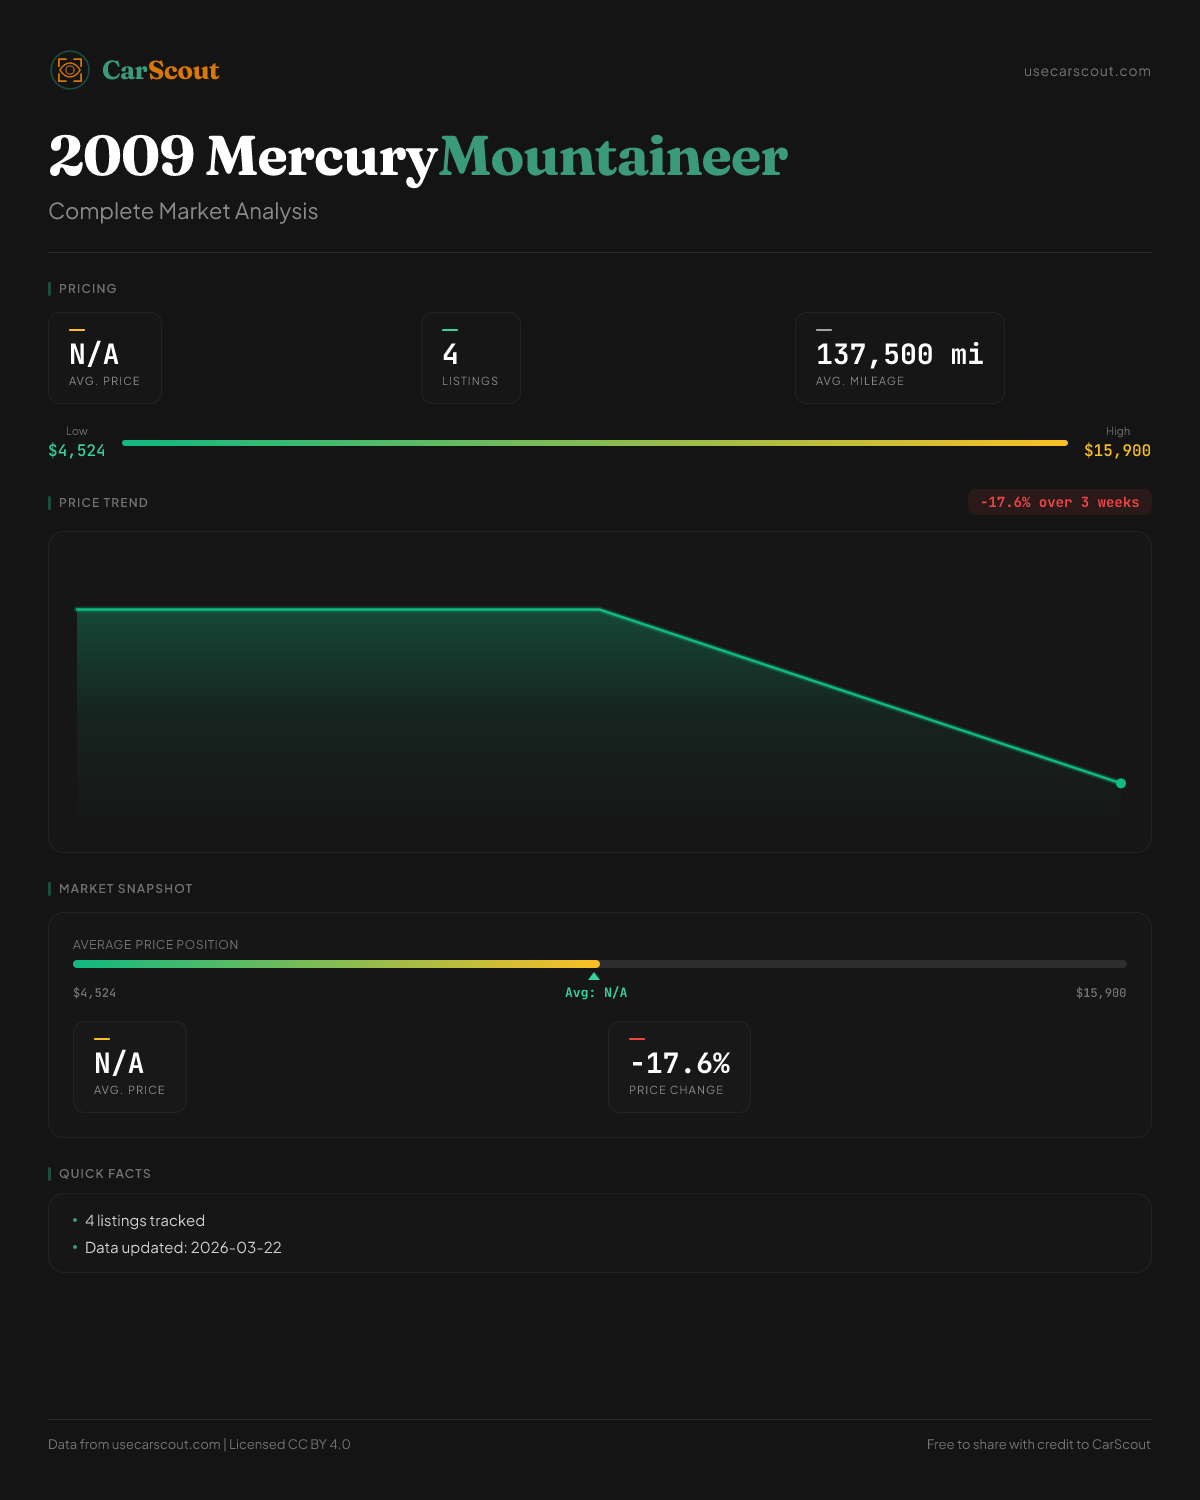1200x1500 pixels.
Task: Select the Avg. Price card in Market Snapshot
Action: (x=130, y=1067)
